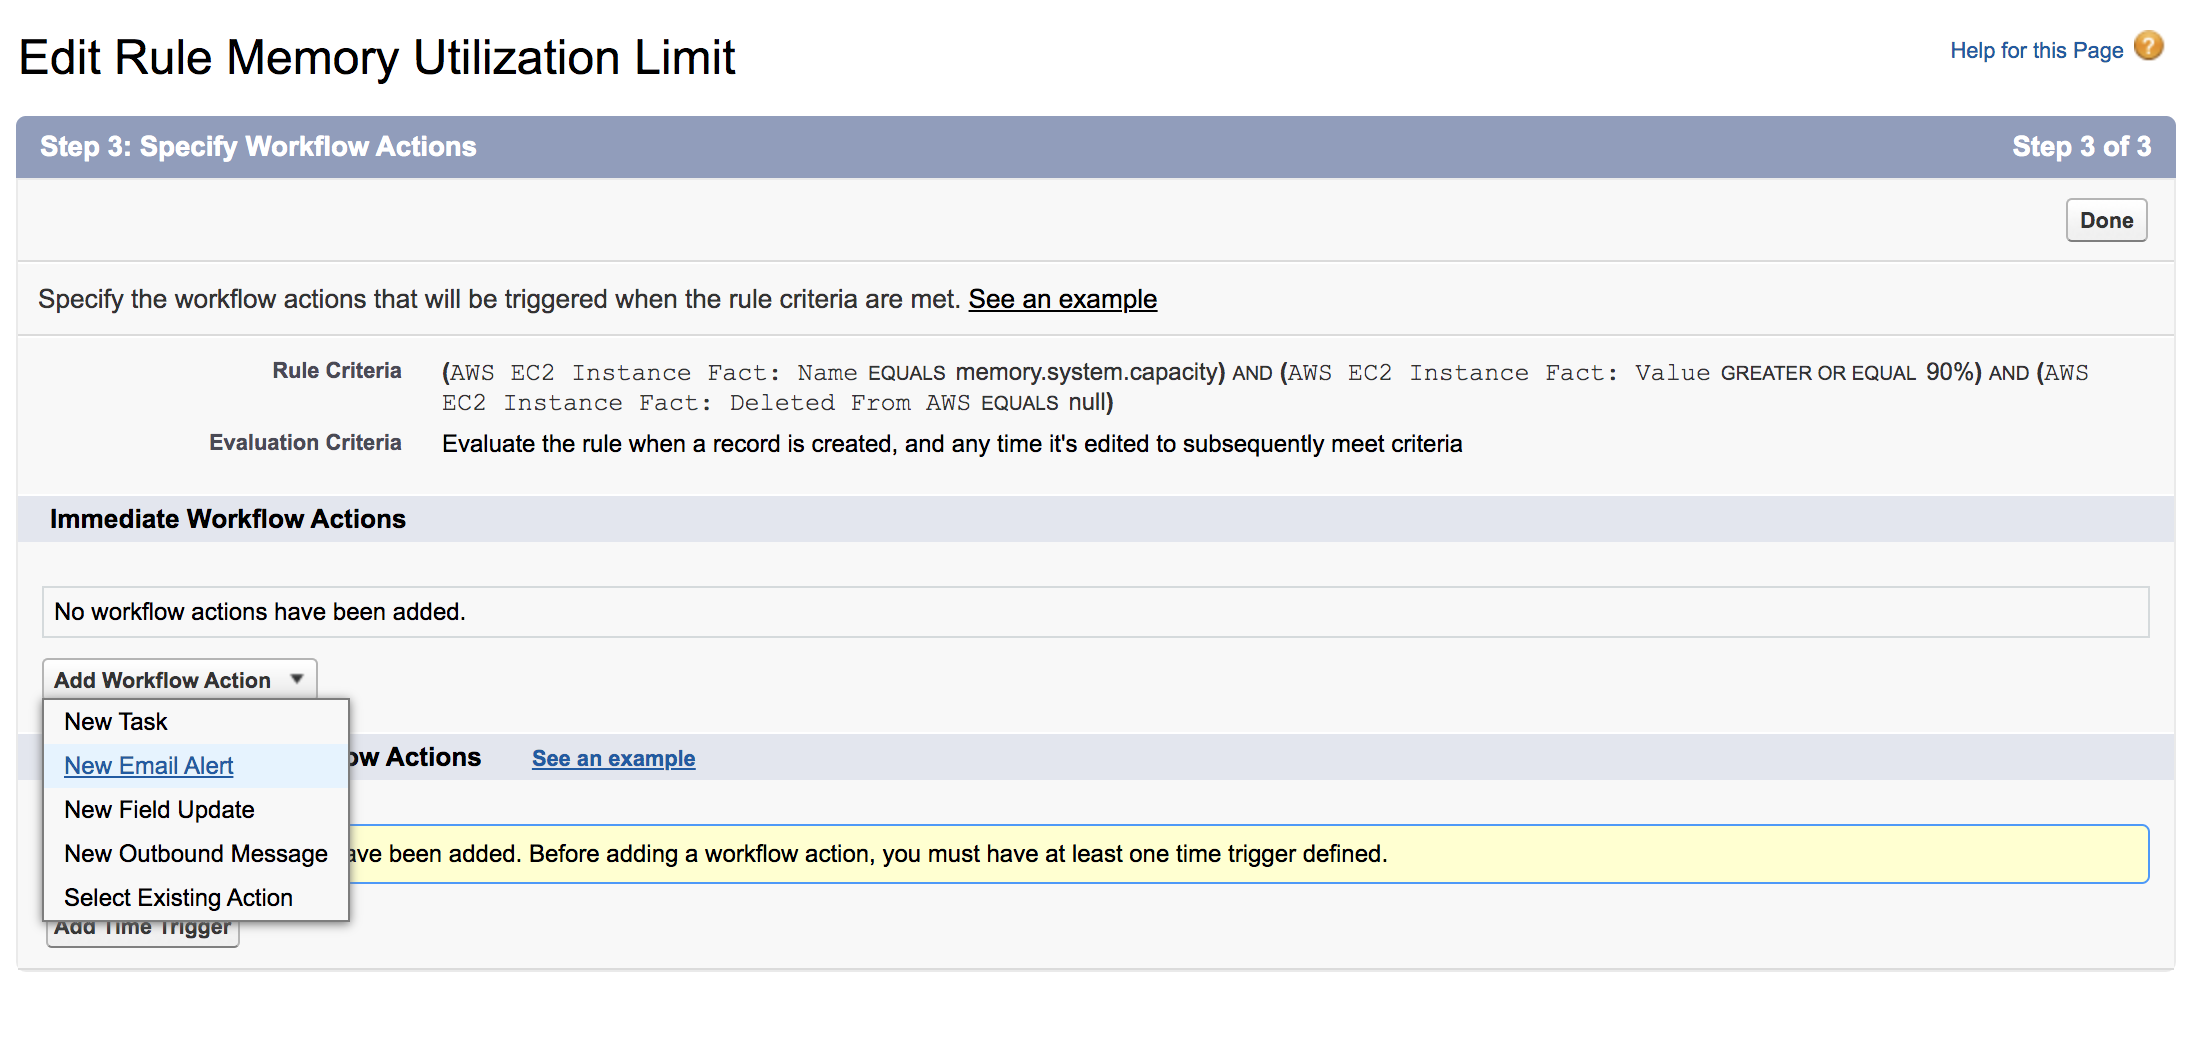Choose New Outbound Message option
The image size is (2190, 1038).
[x=196, y=854]
